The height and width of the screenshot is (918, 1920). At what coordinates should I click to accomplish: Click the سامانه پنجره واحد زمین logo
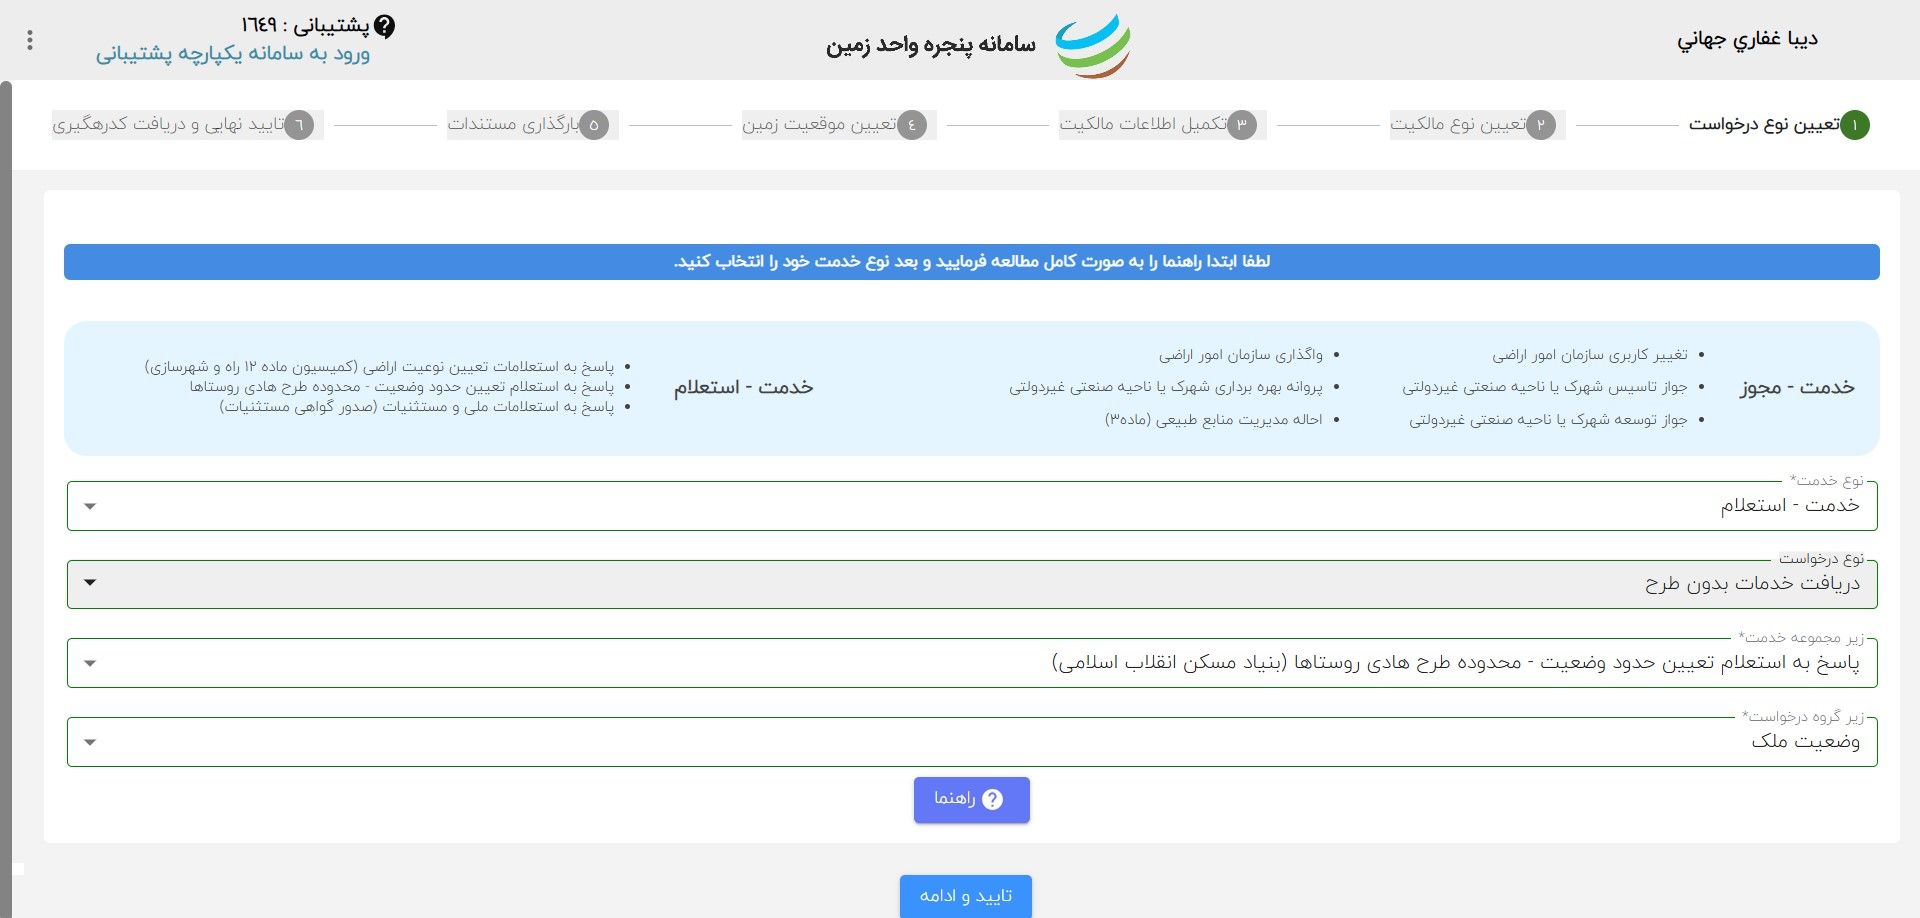tap(1095, 43)
